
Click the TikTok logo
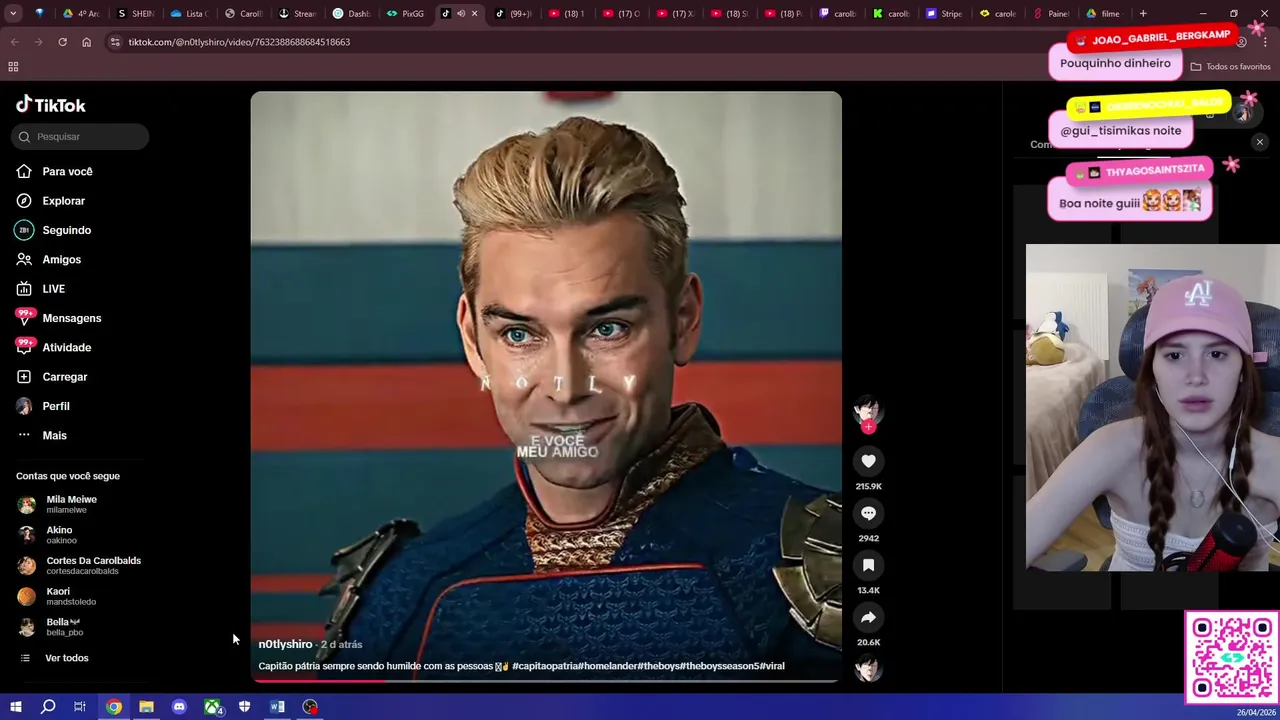coord(51,105)
